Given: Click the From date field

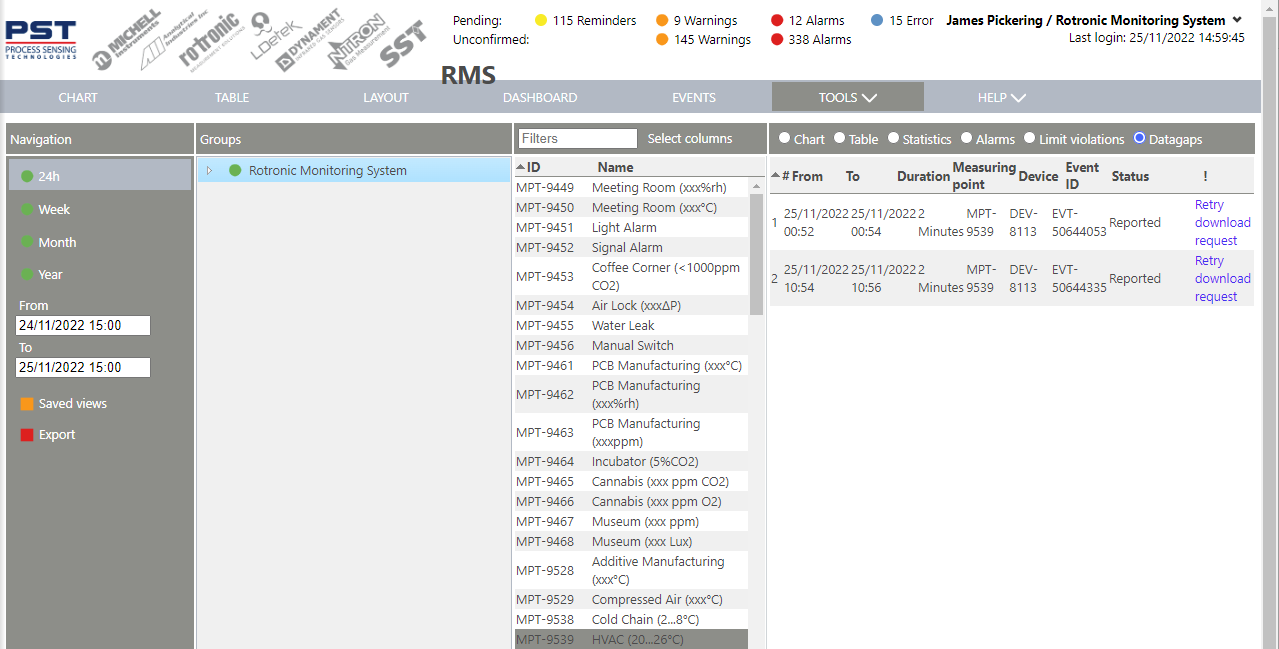Looking at the screenshot, I should point(83,325).
